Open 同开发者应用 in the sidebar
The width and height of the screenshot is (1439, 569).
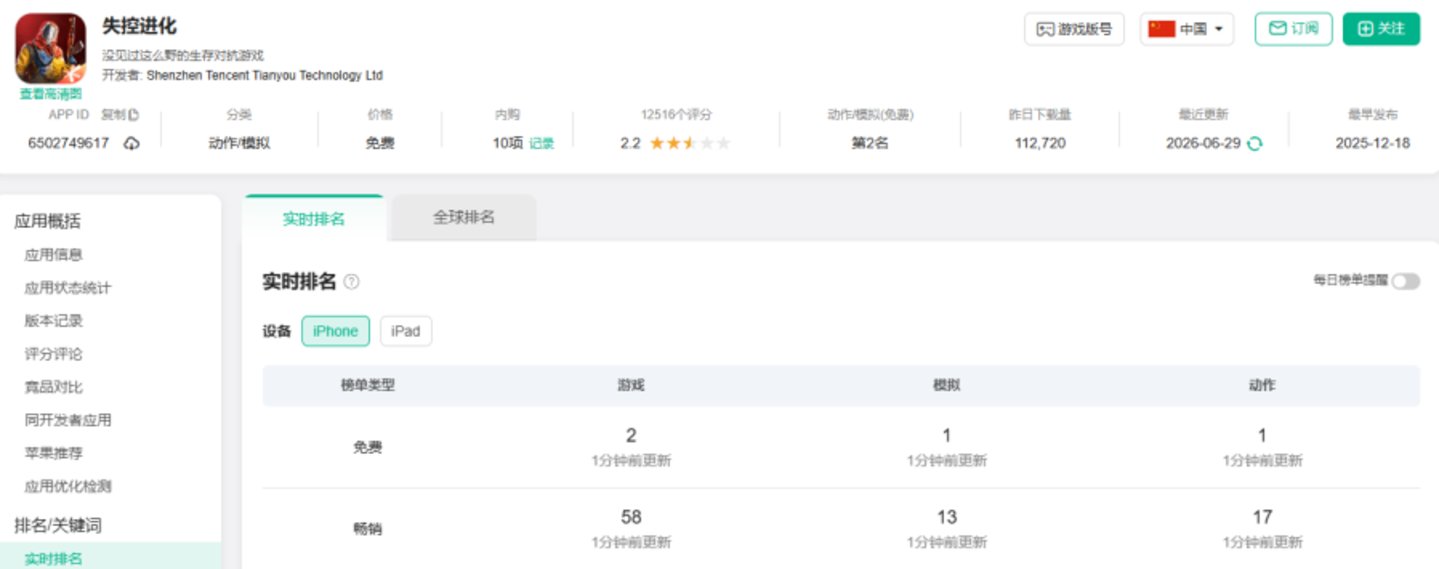[x=68, y=420]
